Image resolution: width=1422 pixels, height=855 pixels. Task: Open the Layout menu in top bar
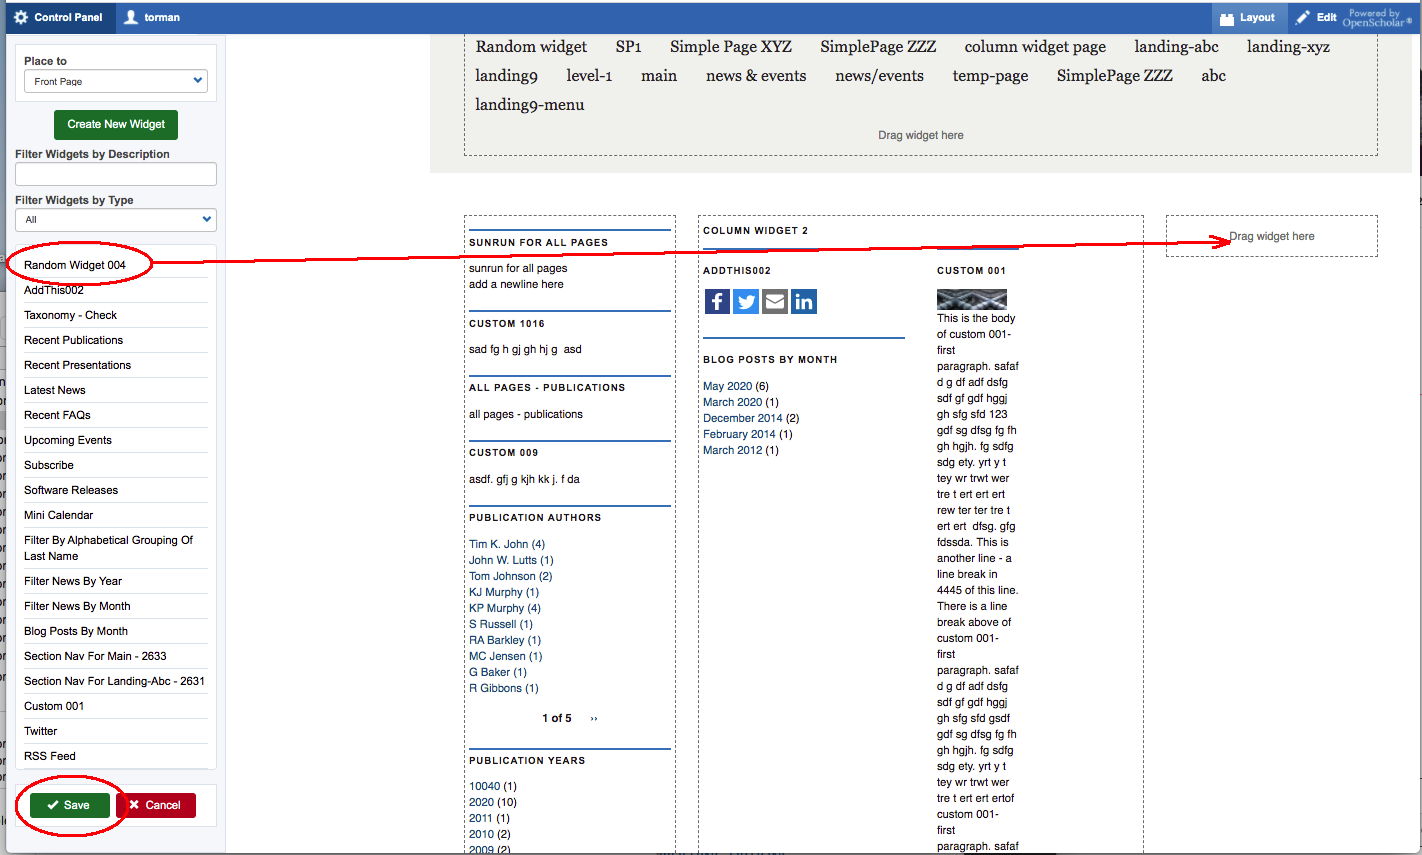click(1247, 17)
